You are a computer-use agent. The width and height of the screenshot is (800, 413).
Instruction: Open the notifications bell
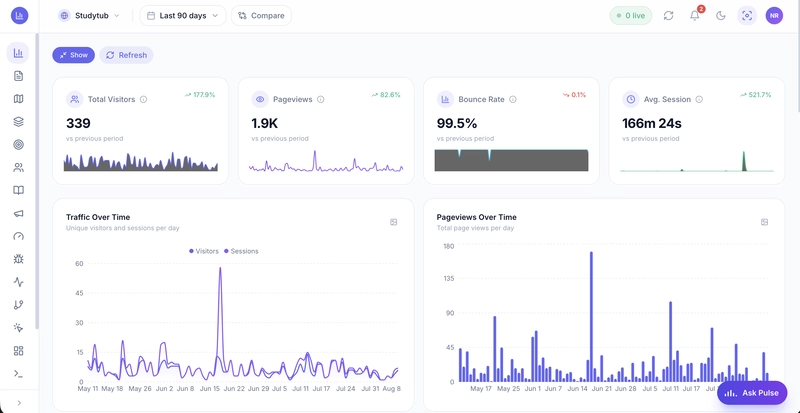coord(695,15)
